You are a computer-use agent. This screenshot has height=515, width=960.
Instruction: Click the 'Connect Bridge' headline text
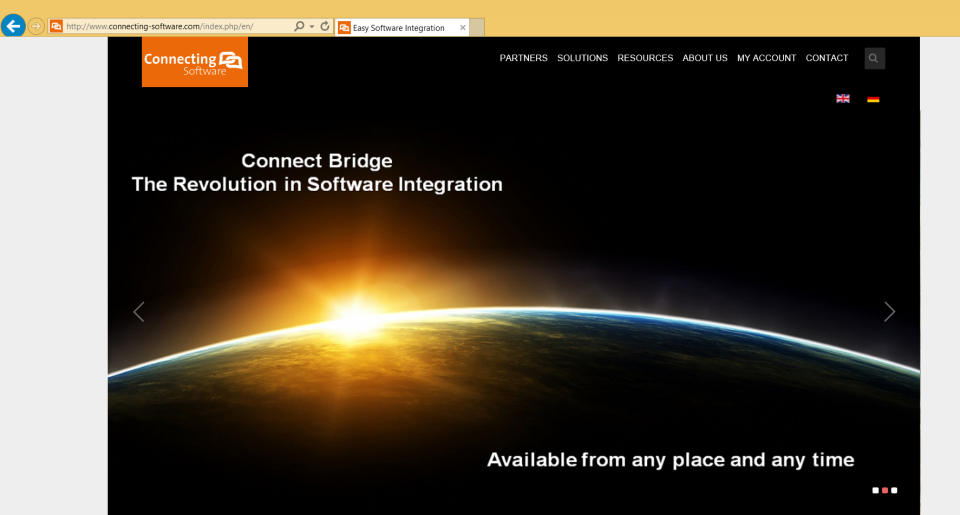317,160
